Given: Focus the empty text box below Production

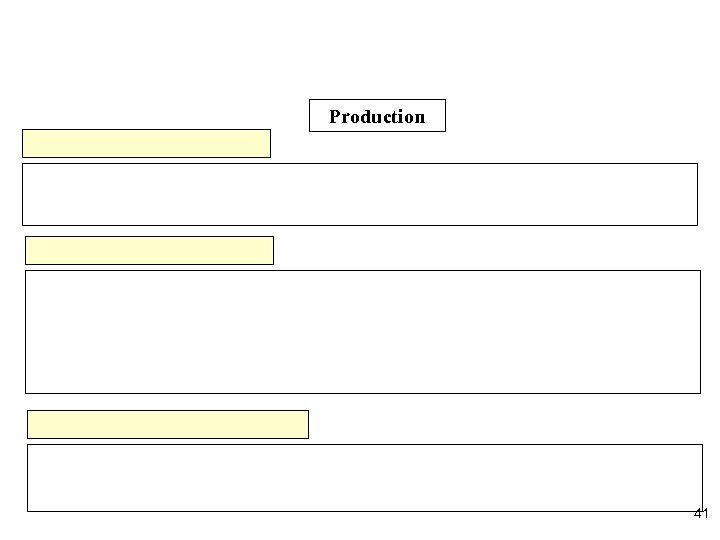Looking at the screenshot, I should point(359,194).
